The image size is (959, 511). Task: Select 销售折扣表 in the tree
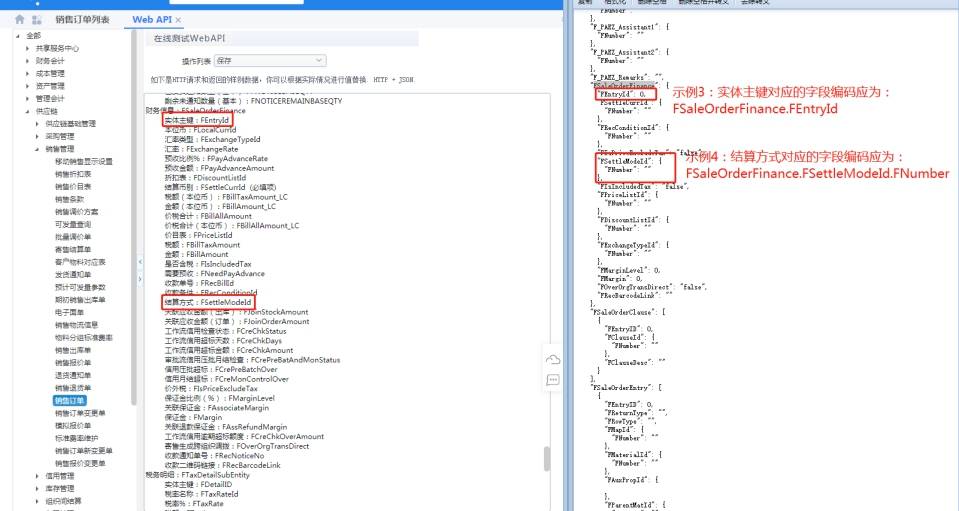(x=73, y=174)
